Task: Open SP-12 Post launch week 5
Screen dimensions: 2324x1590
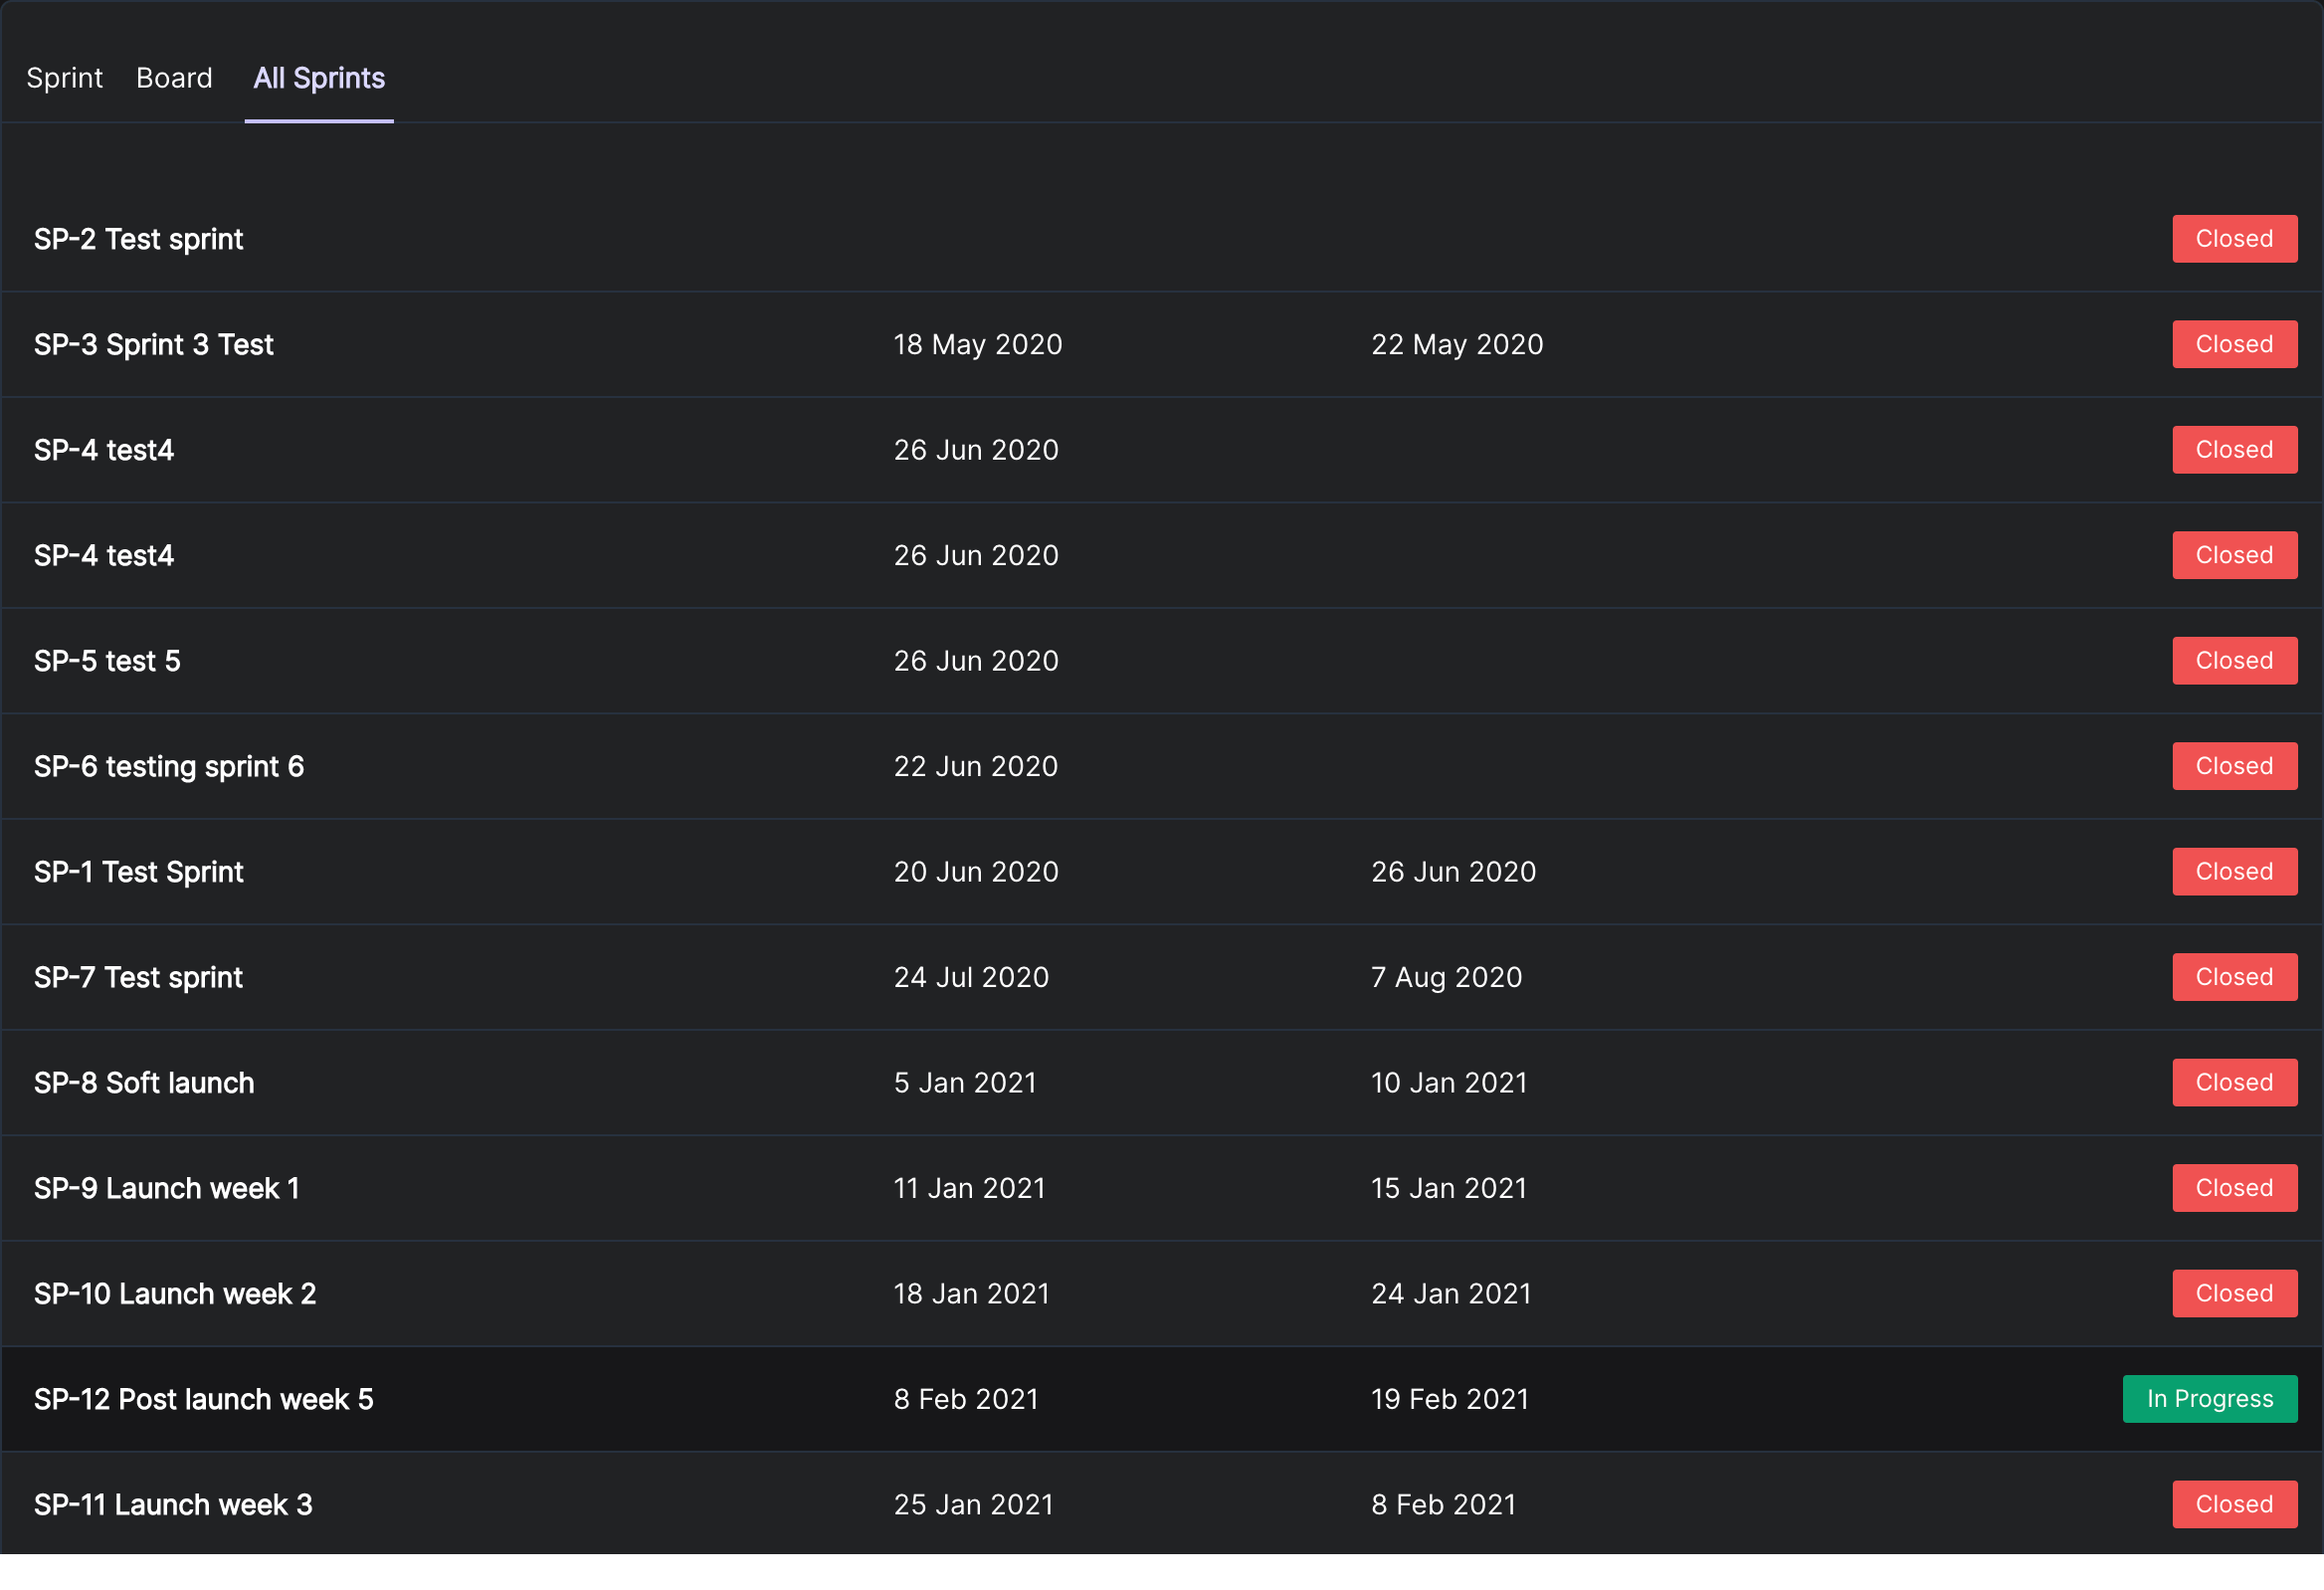Action: point(204,1399)
